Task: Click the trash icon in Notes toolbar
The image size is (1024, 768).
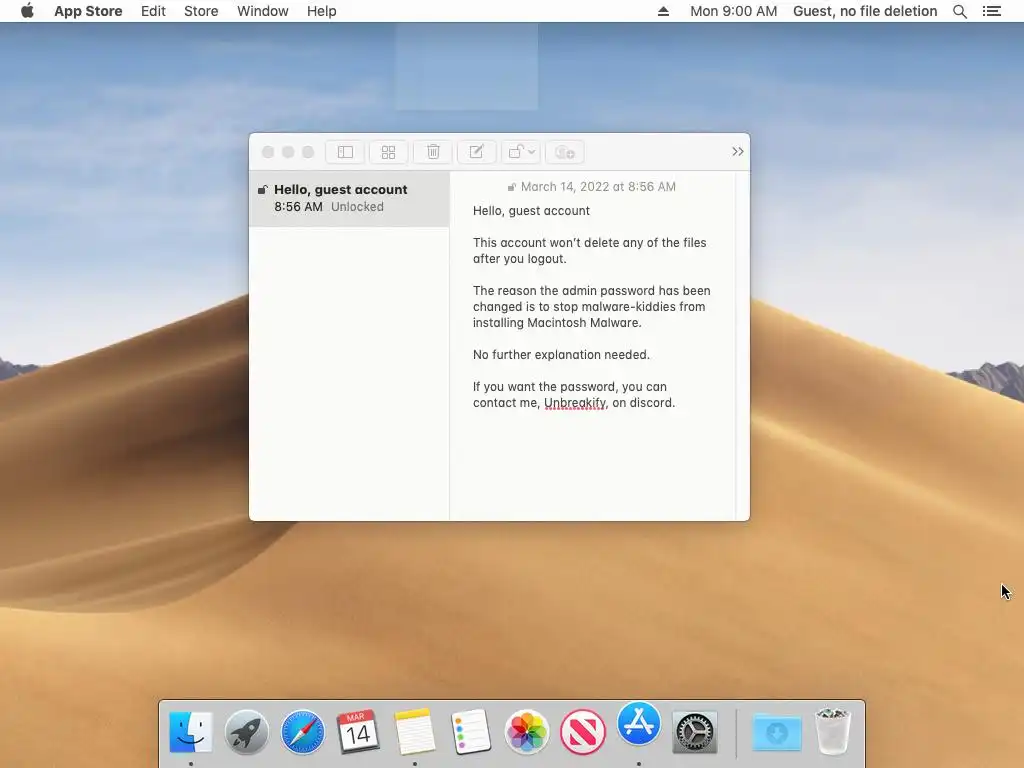Action: tap(433, 152)
